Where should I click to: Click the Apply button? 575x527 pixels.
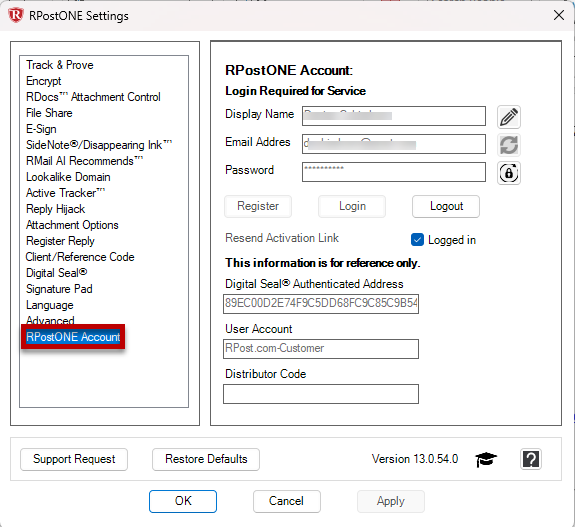pos(391,501)
